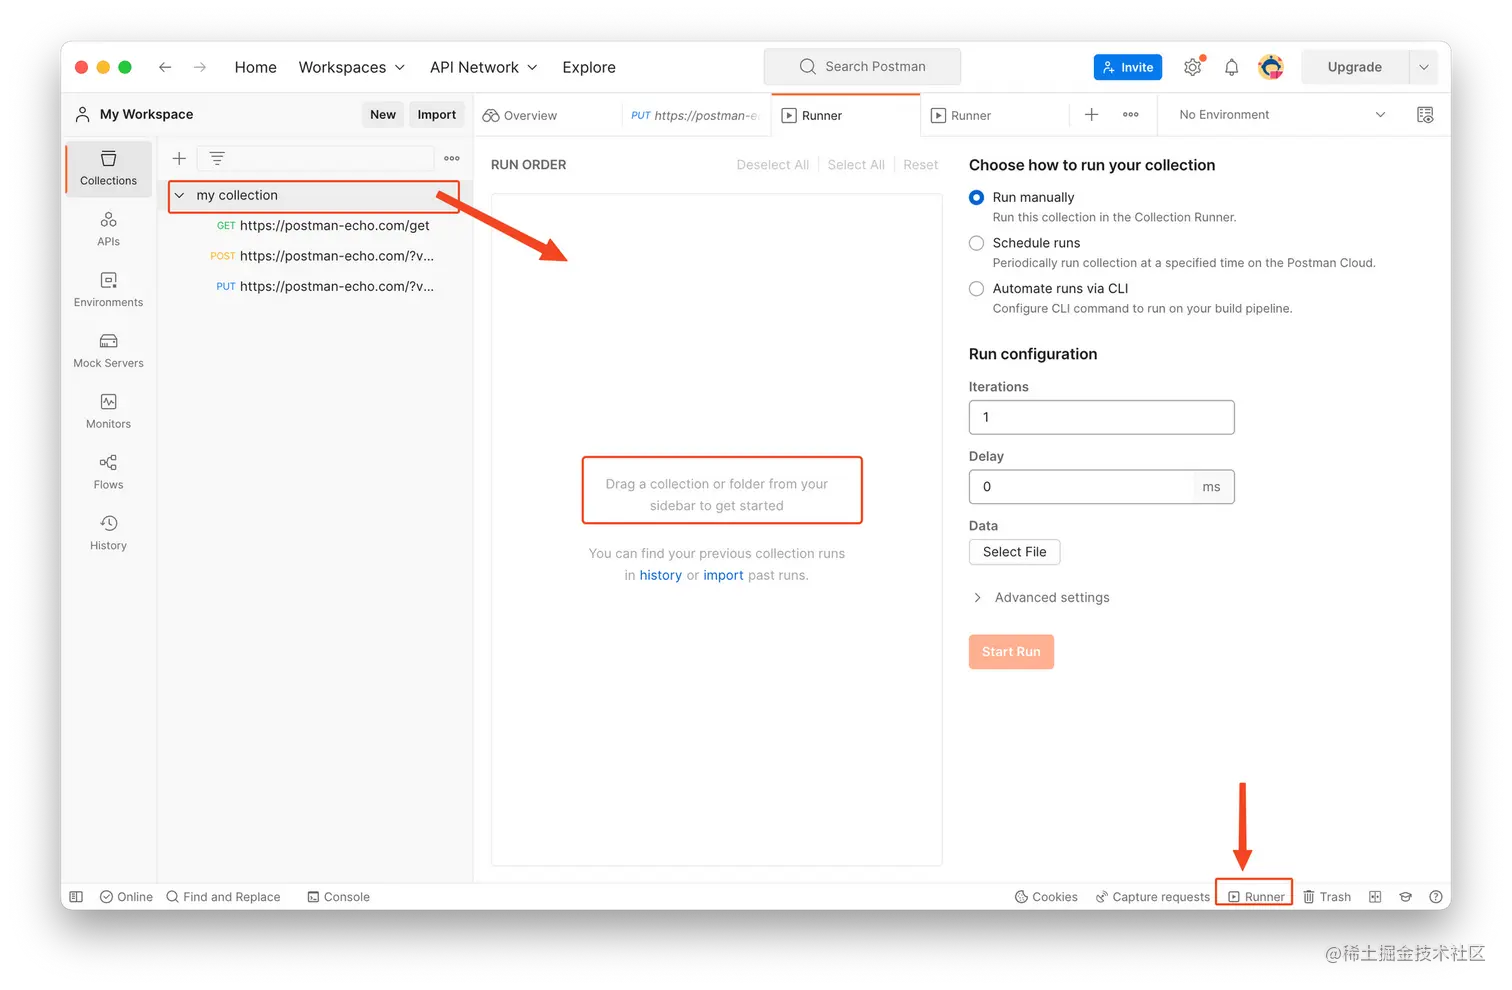Click the Invite button
The width and height of the screenshot is (1512, 990).
pos(1128,67)
